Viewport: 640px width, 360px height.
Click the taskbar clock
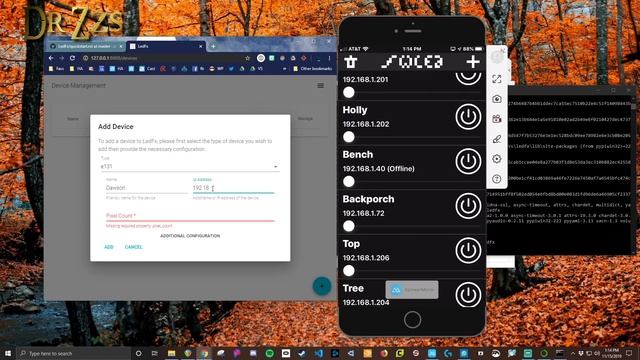(611, 353)
